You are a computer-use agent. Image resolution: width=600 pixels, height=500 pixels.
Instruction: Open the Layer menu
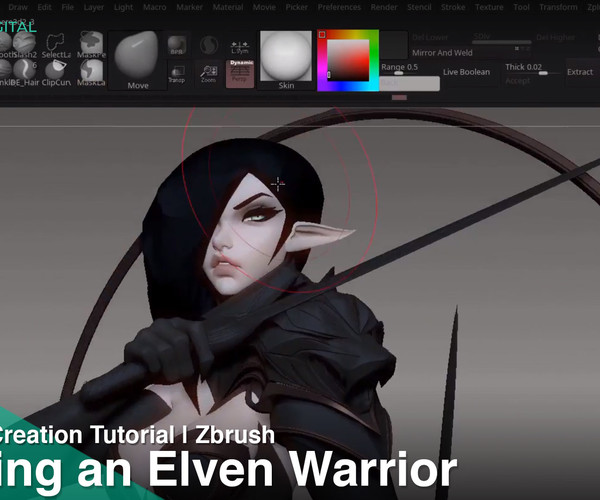click(x=93, y=7)
